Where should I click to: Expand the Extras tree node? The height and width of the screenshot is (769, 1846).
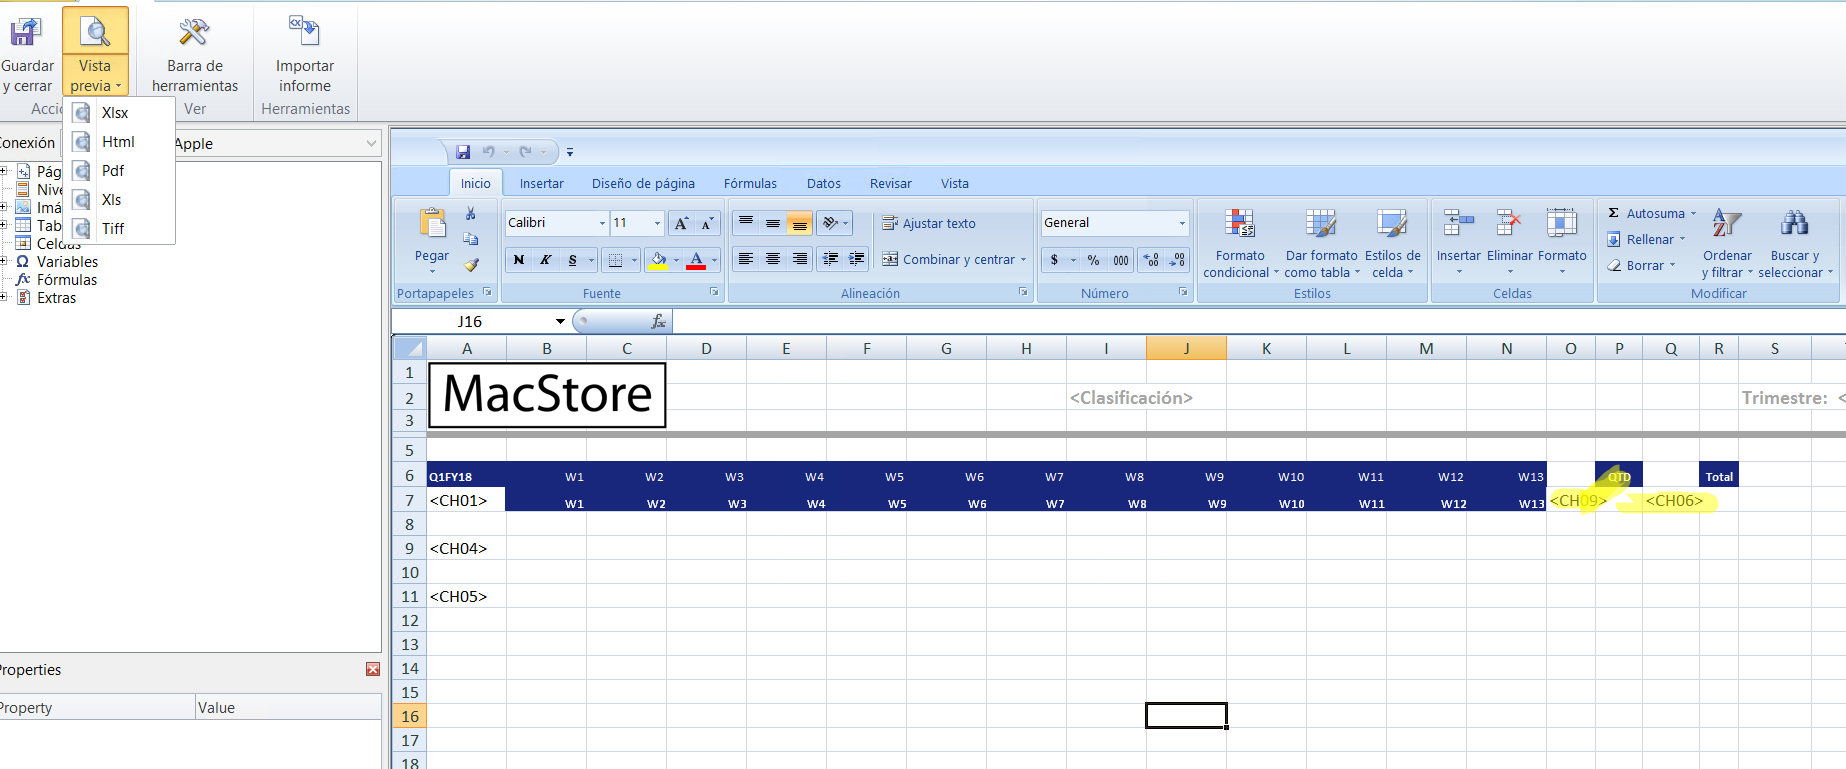coord(4,297)
